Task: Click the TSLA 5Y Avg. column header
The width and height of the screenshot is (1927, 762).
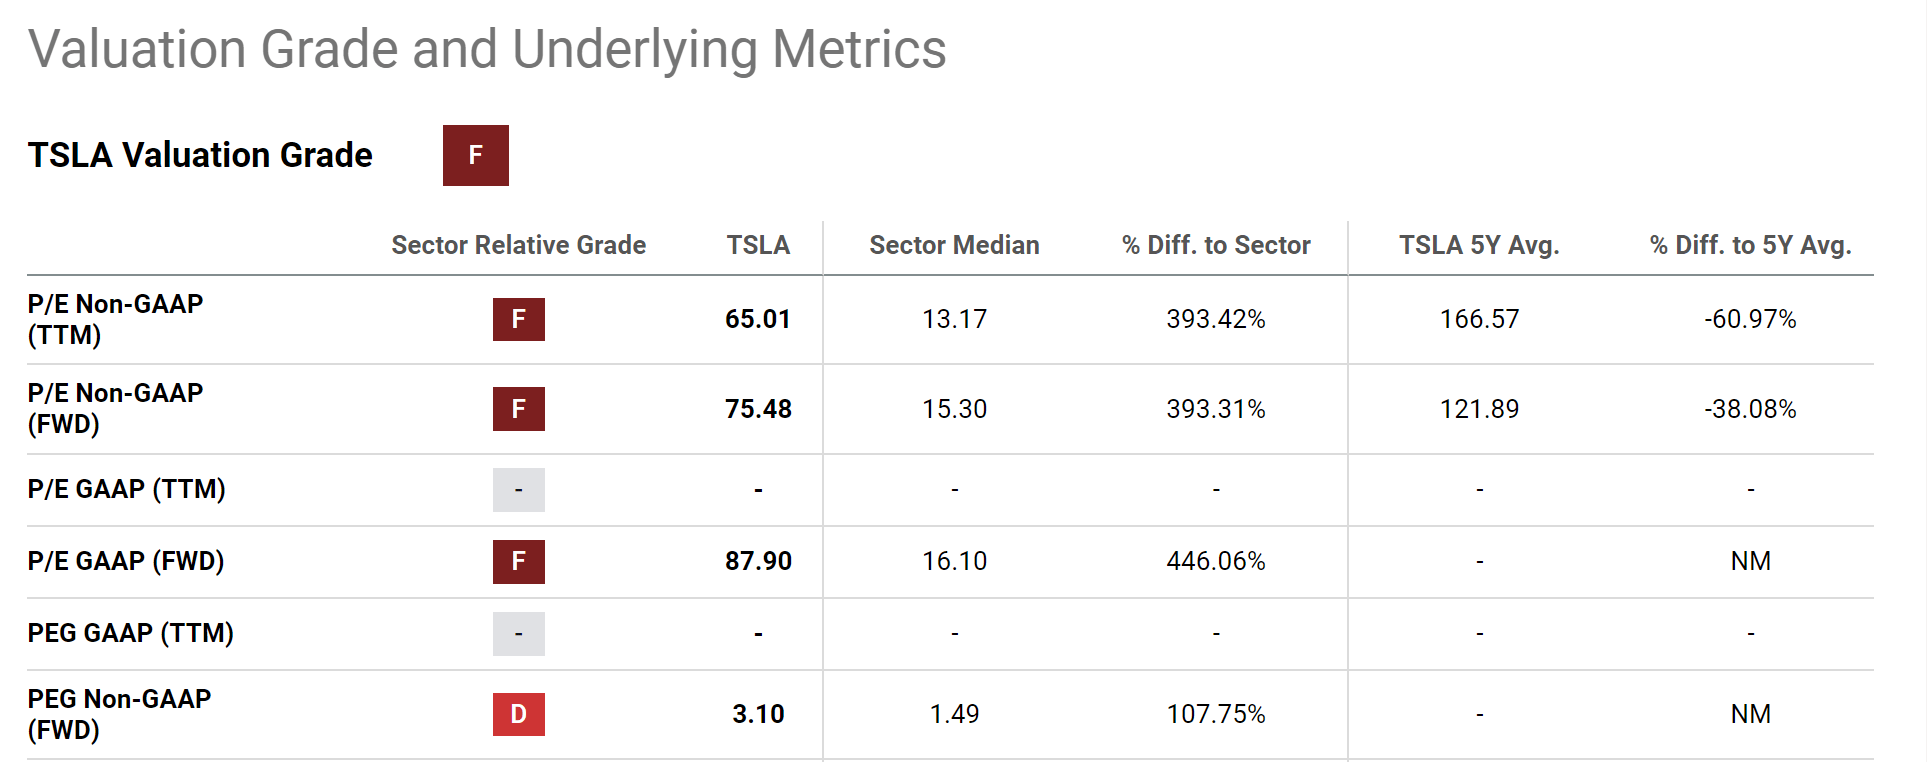Action: [x=1479, y=245]
